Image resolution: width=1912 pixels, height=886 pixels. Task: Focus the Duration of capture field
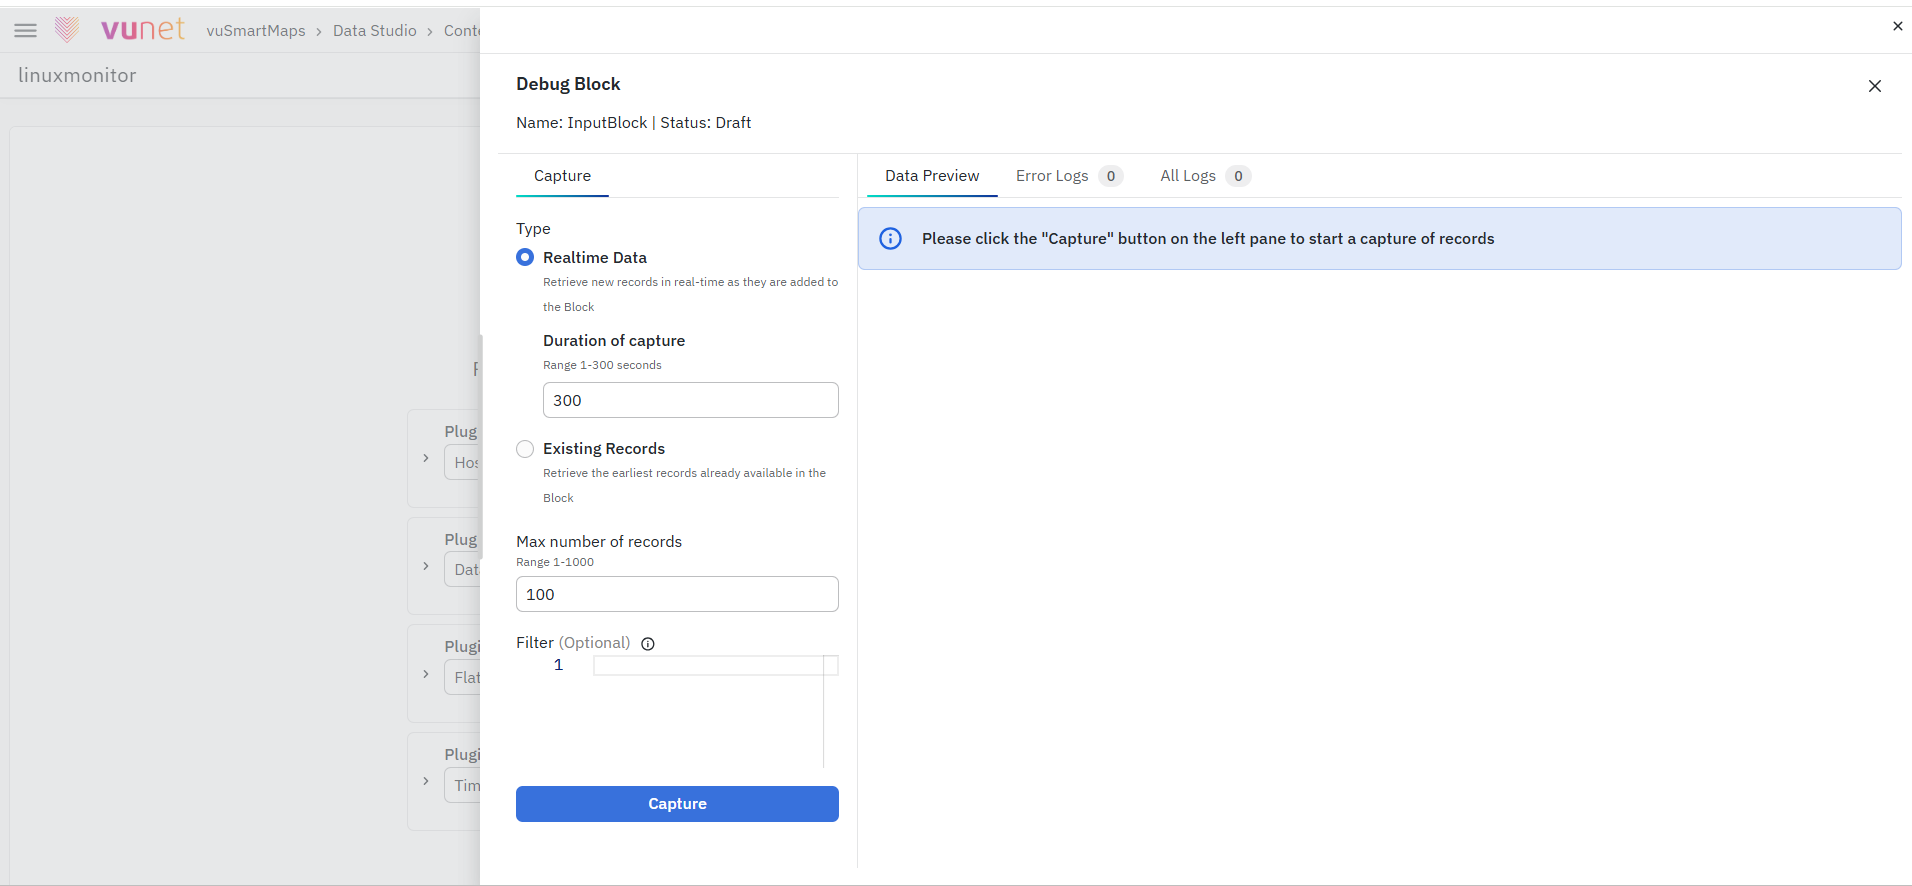tap(691, 400)
